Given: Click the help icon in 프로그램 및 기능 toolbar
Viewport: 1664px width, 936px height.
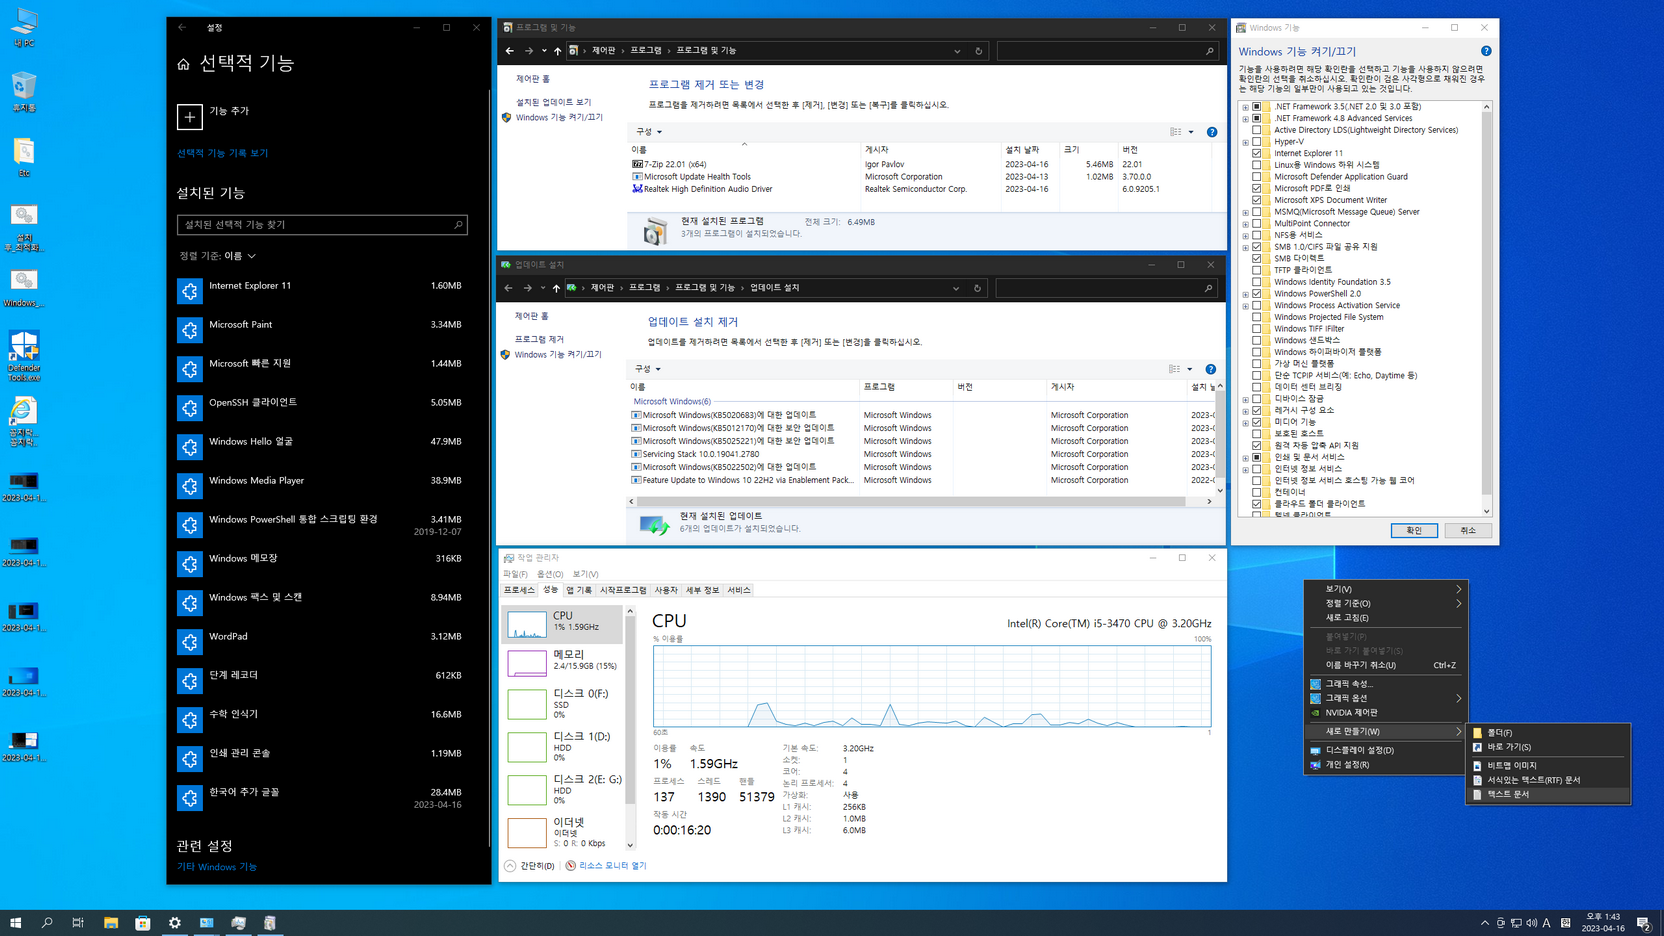Looking at the screenshot, I should [x=1212, y=132].
